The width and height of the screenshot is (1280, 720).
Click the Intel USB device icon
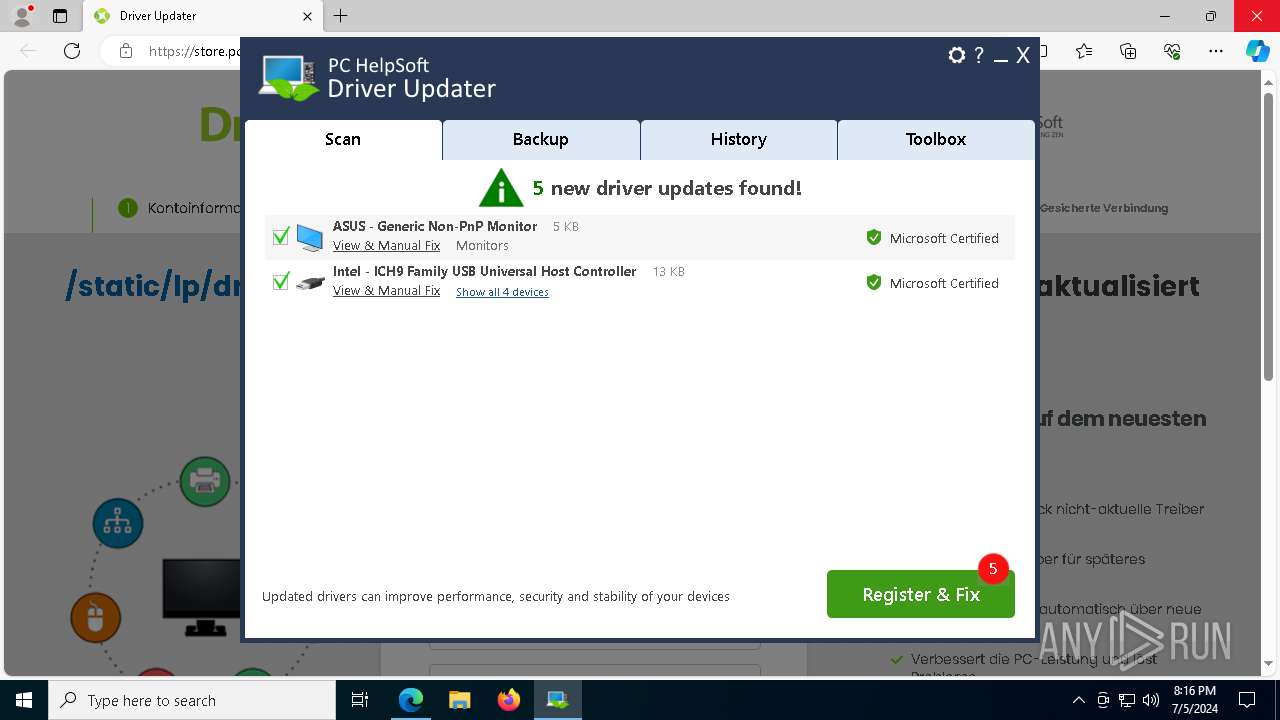[x=310, y=283]
